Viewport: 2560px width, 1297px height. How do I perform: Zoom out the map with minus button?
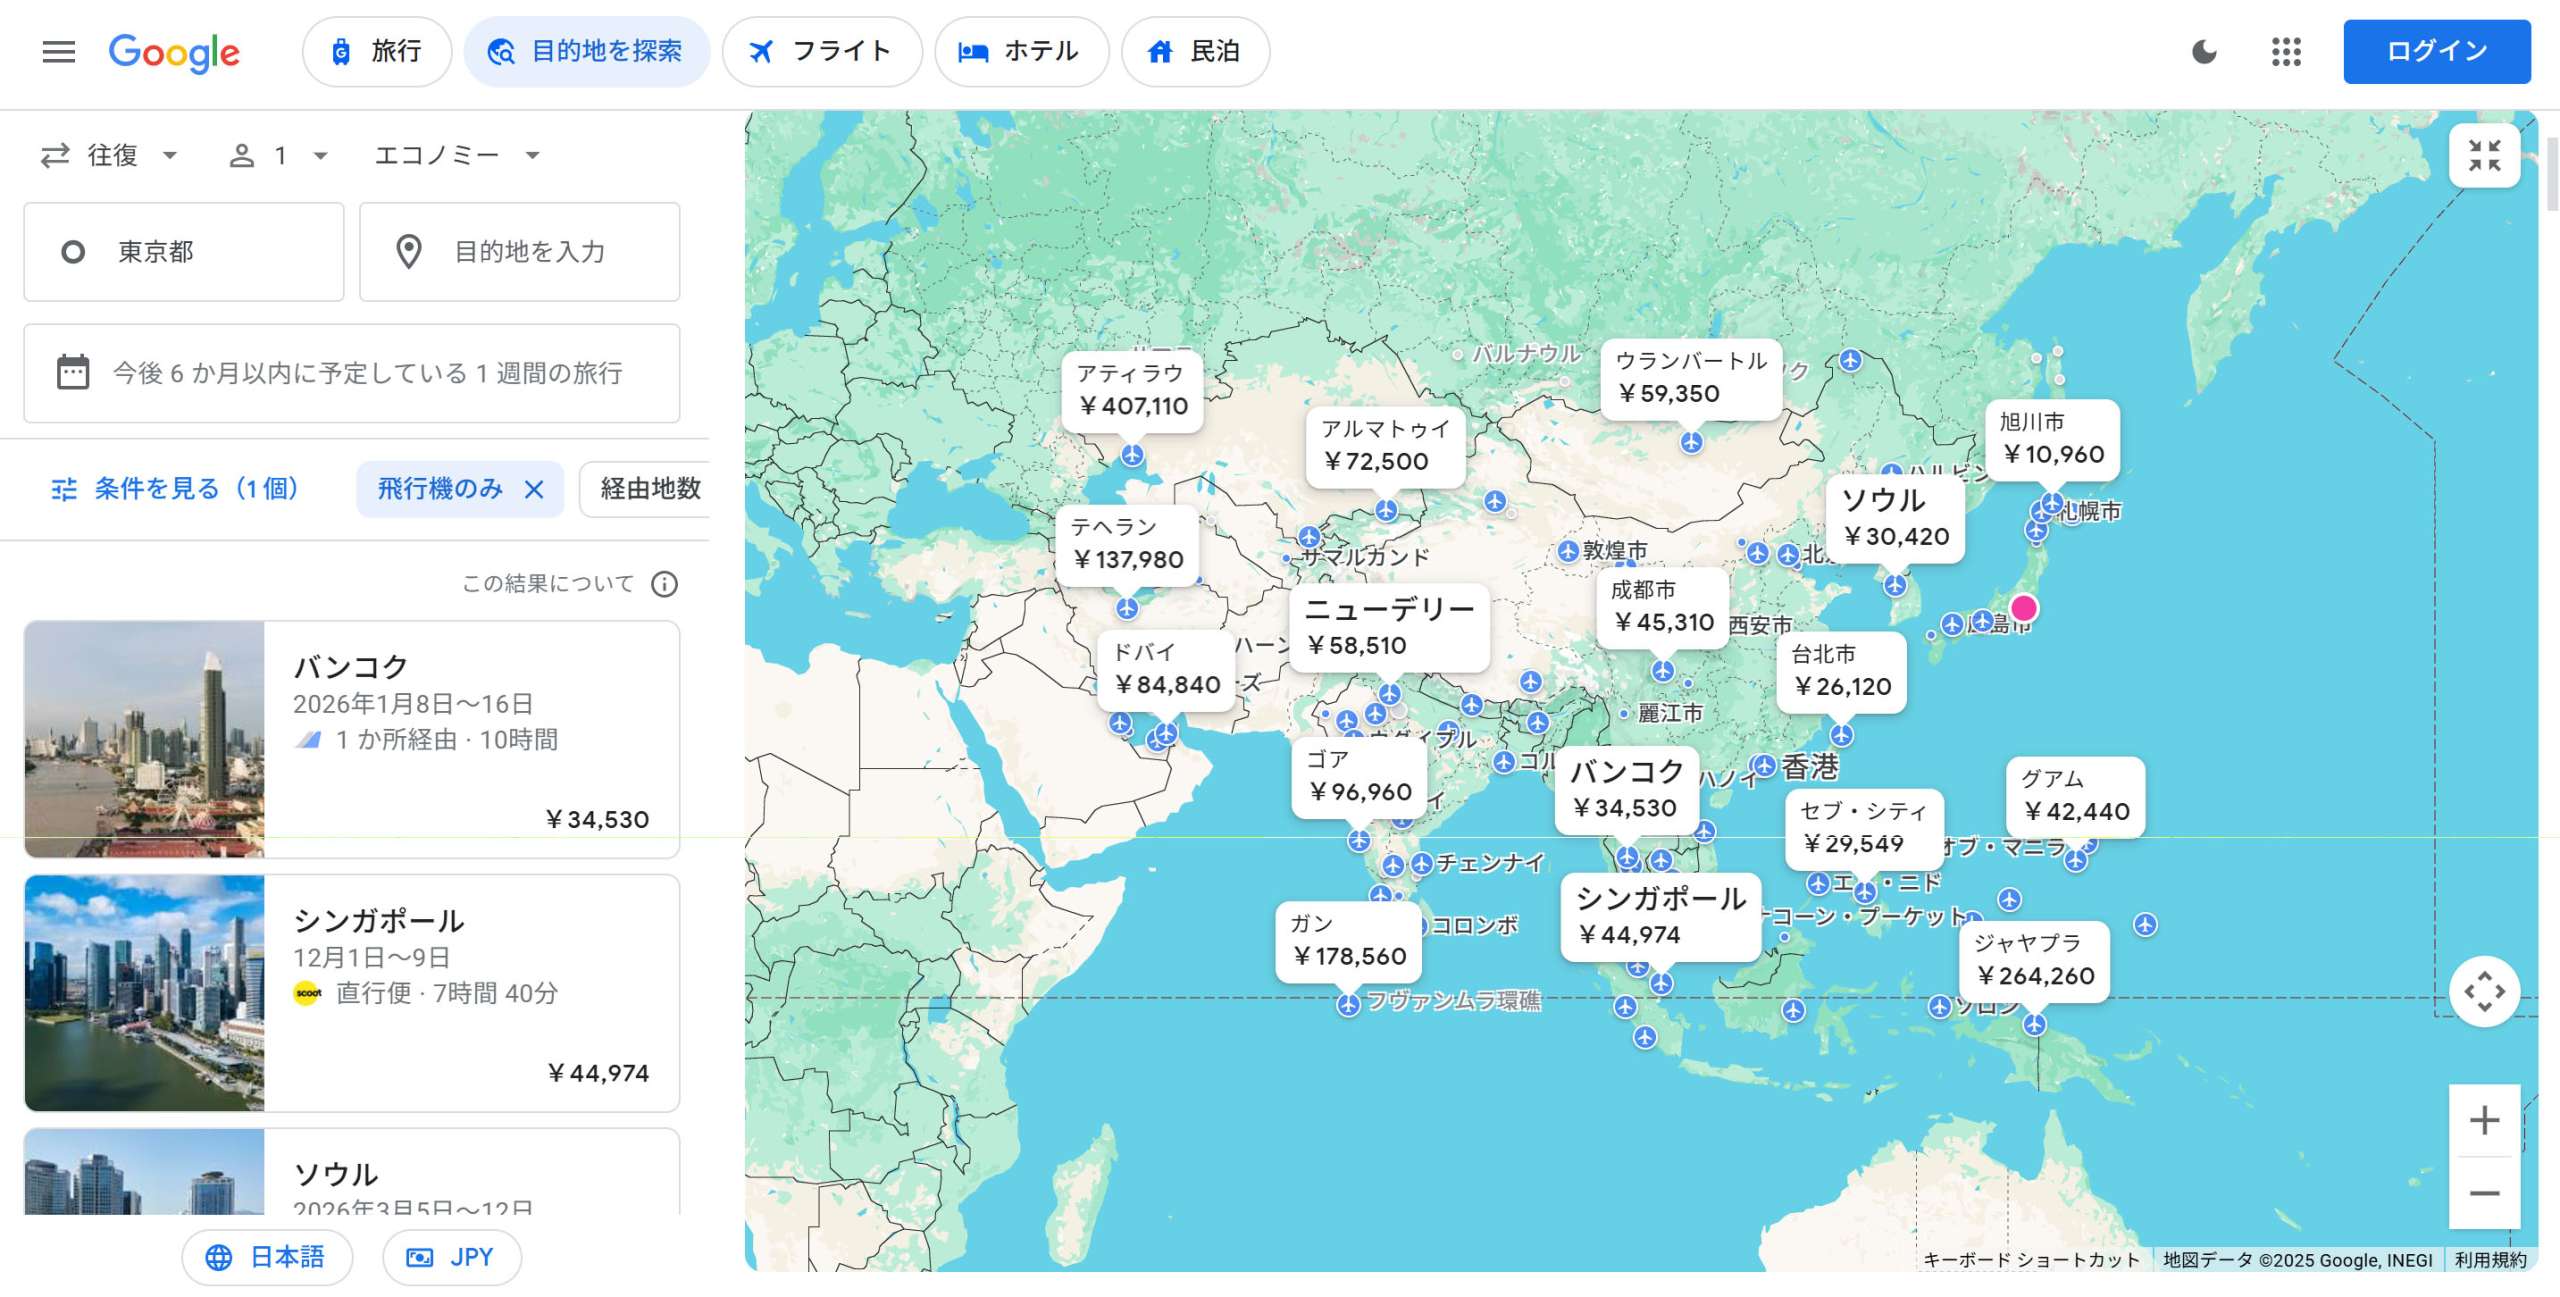click(2484, 1193)
